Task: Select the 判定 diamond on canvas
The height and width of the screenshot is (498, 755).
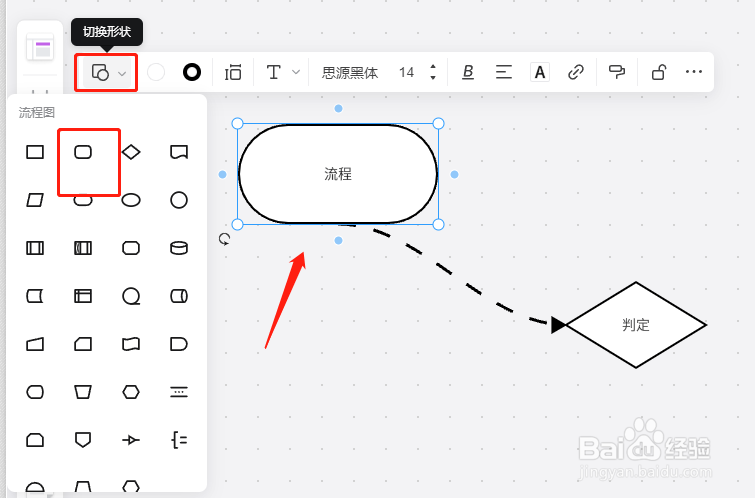Action: click(636, 325)
